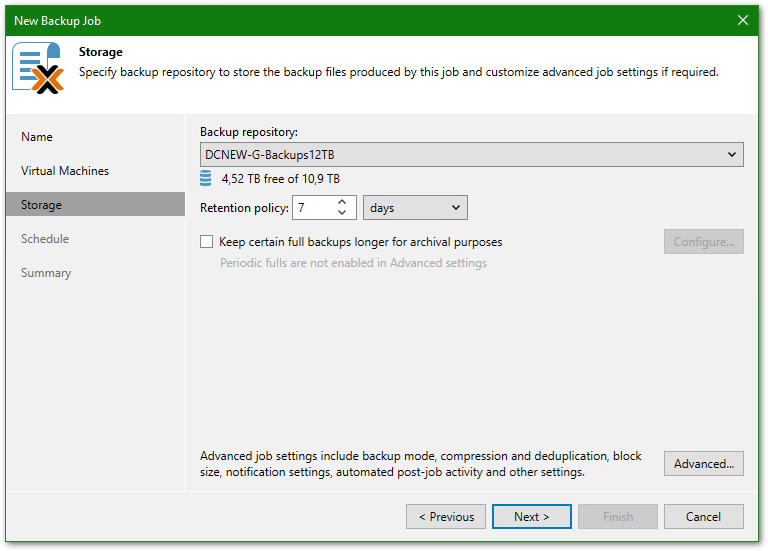This screenshot has height=551, width=768.
Task: Close the New Backup Job dialog
Action: [742, 20]
